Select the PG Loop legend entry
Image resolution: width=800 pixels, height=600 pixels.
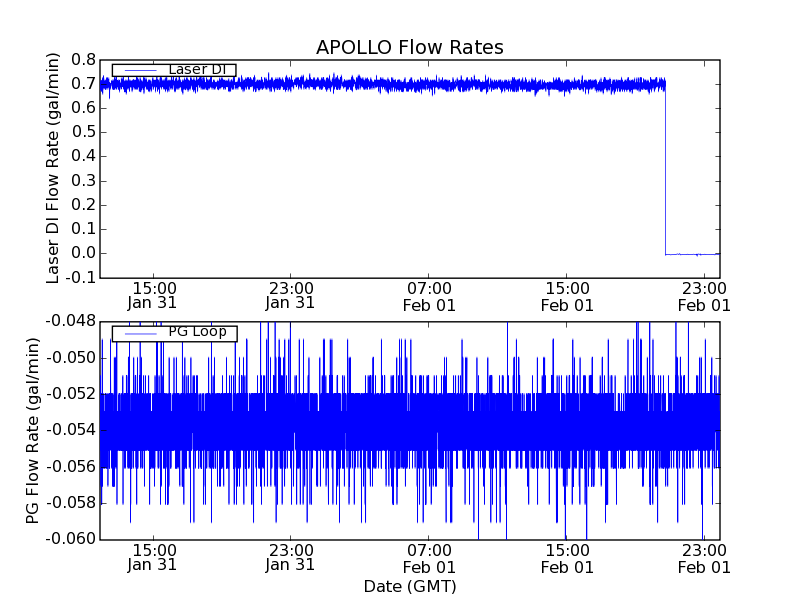point(174,333)
